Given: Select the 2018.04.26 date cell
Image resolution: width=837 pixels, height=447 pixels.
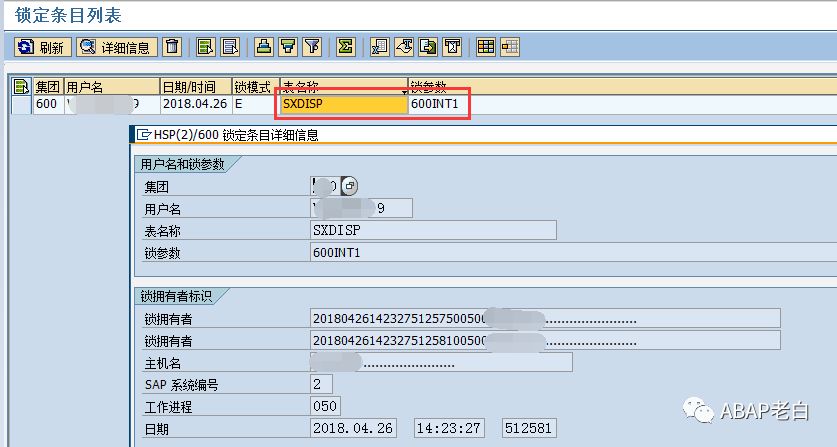Looking at the screenshot, I should [195, 104].
